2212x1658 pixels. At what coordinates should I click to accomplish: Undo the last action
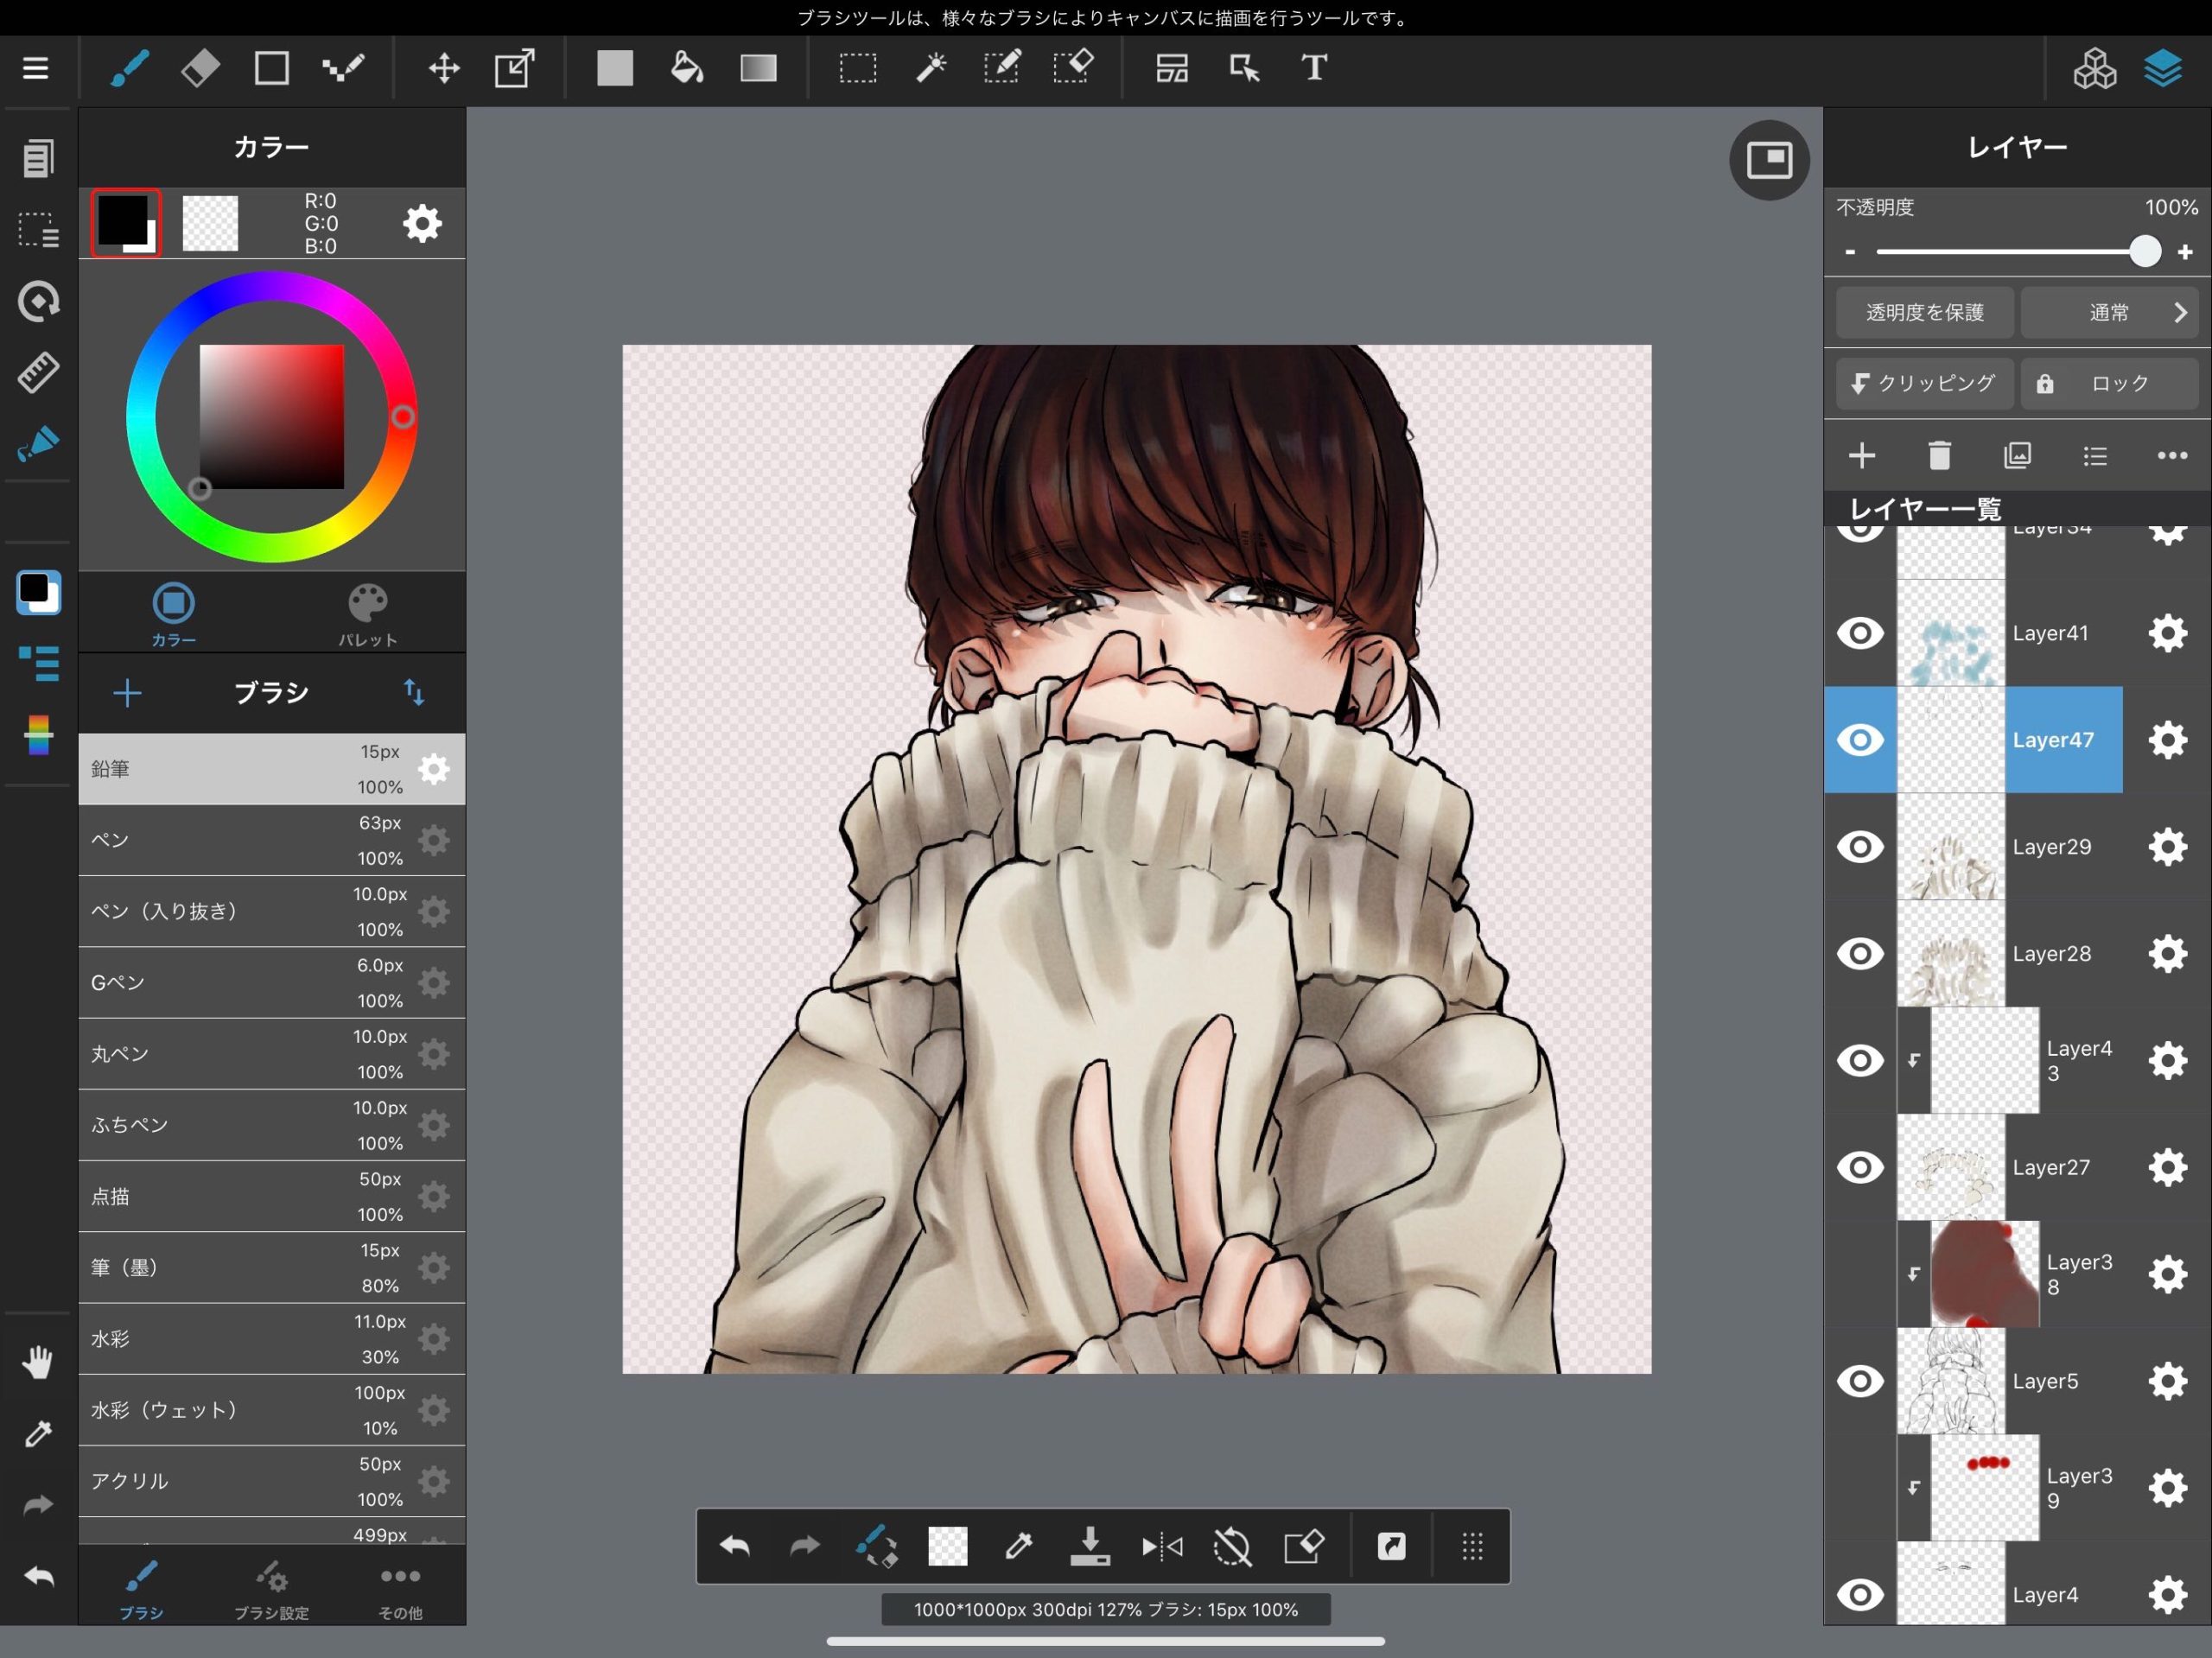(734, 1546)
